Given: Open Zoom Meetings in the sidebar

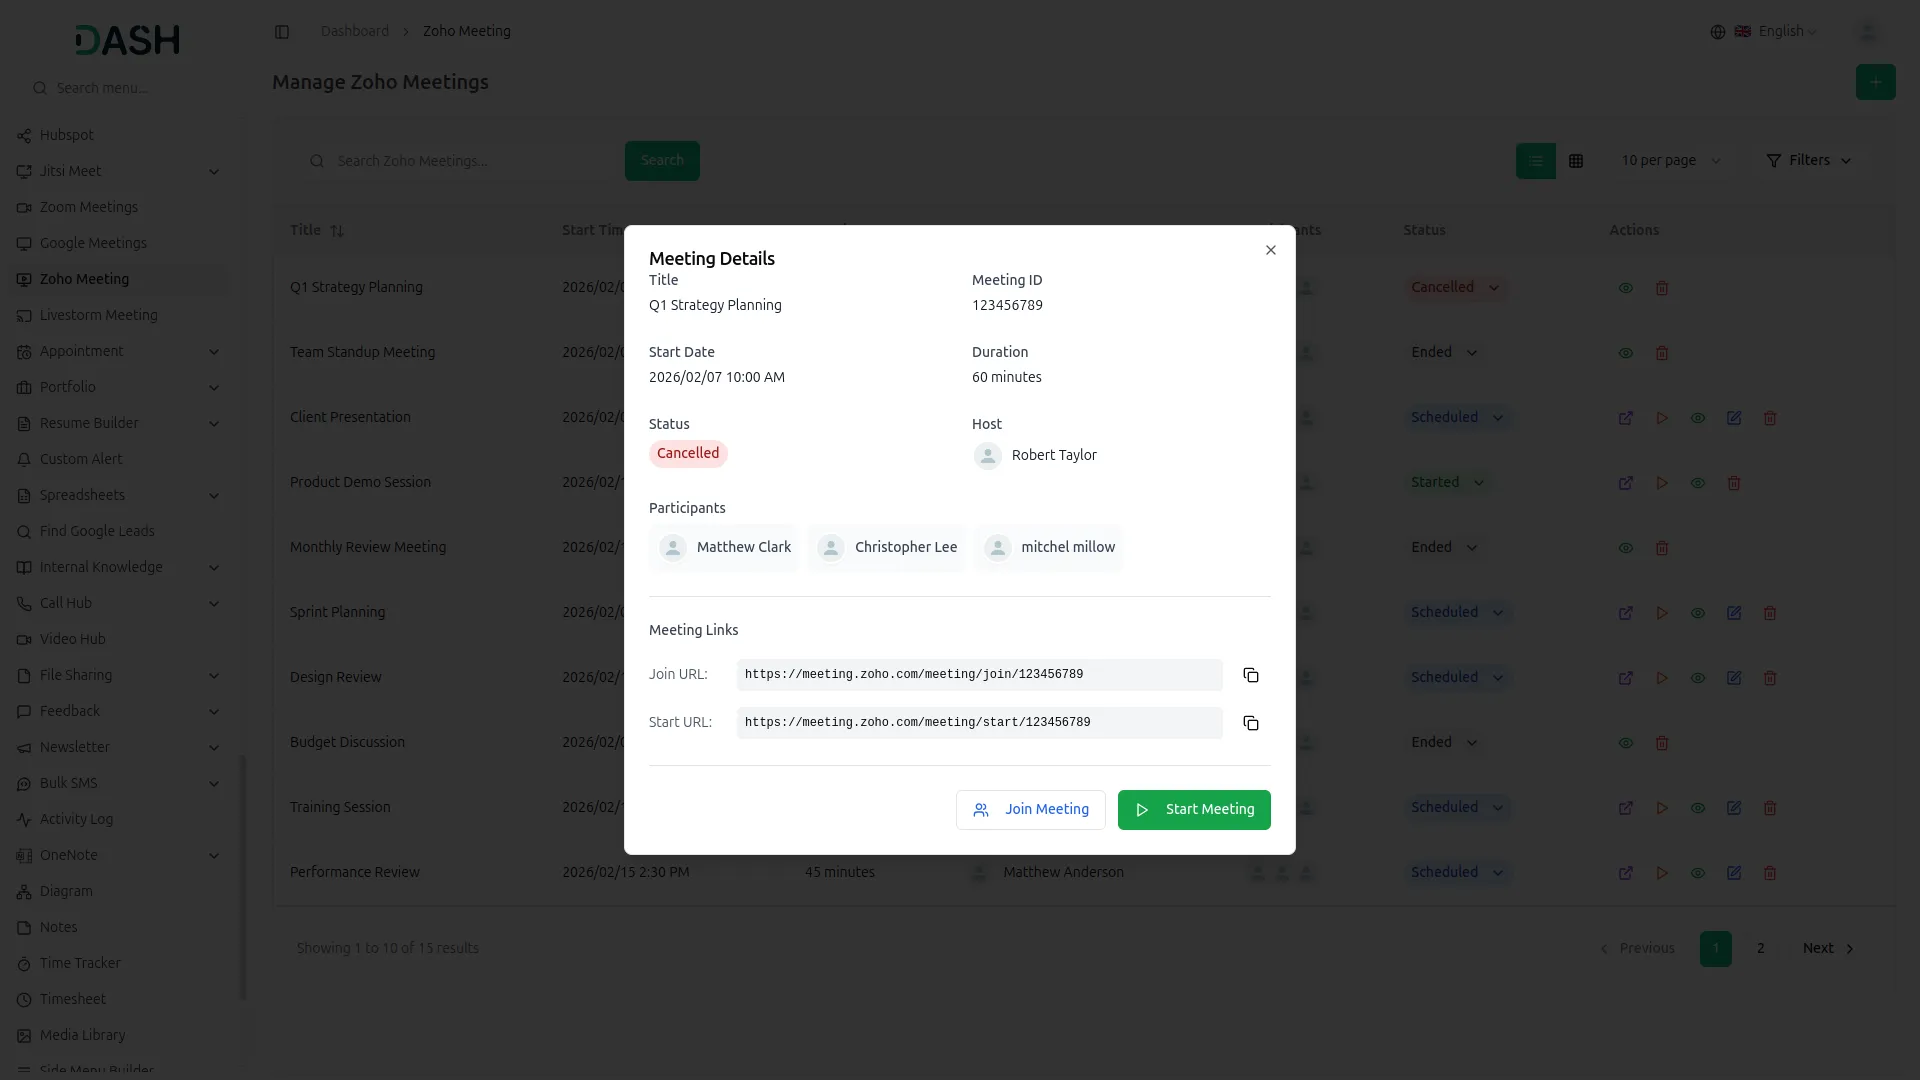Looking at the screenshot, I should click(118, 208).
